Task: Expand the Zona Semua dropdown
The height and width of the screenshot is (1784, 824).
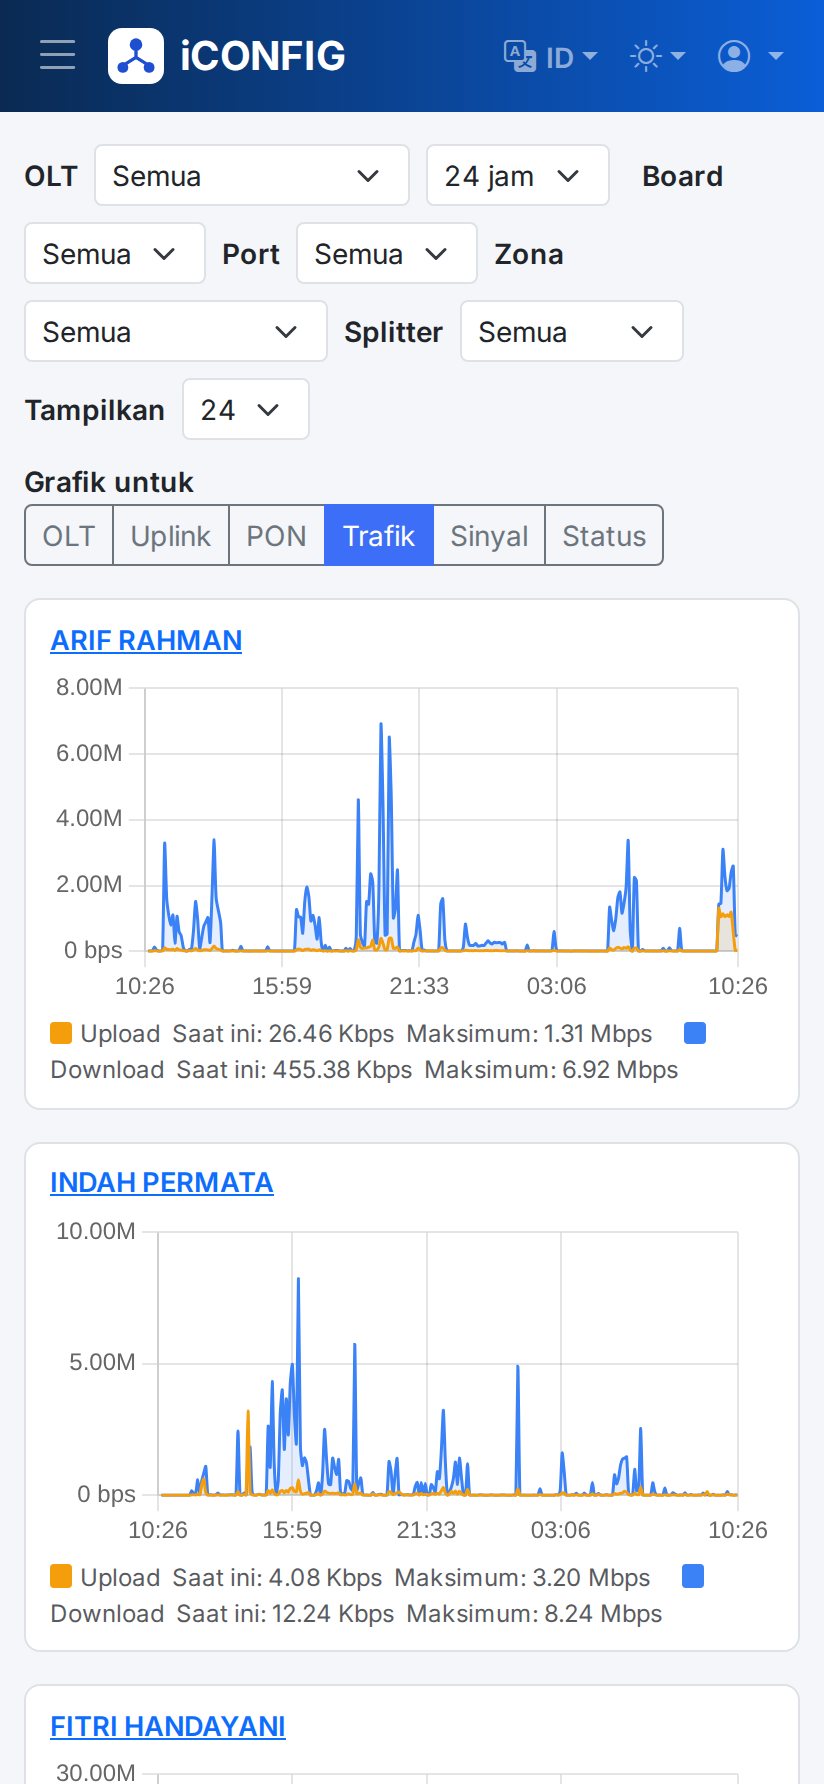Action: (x=176, y=331)
